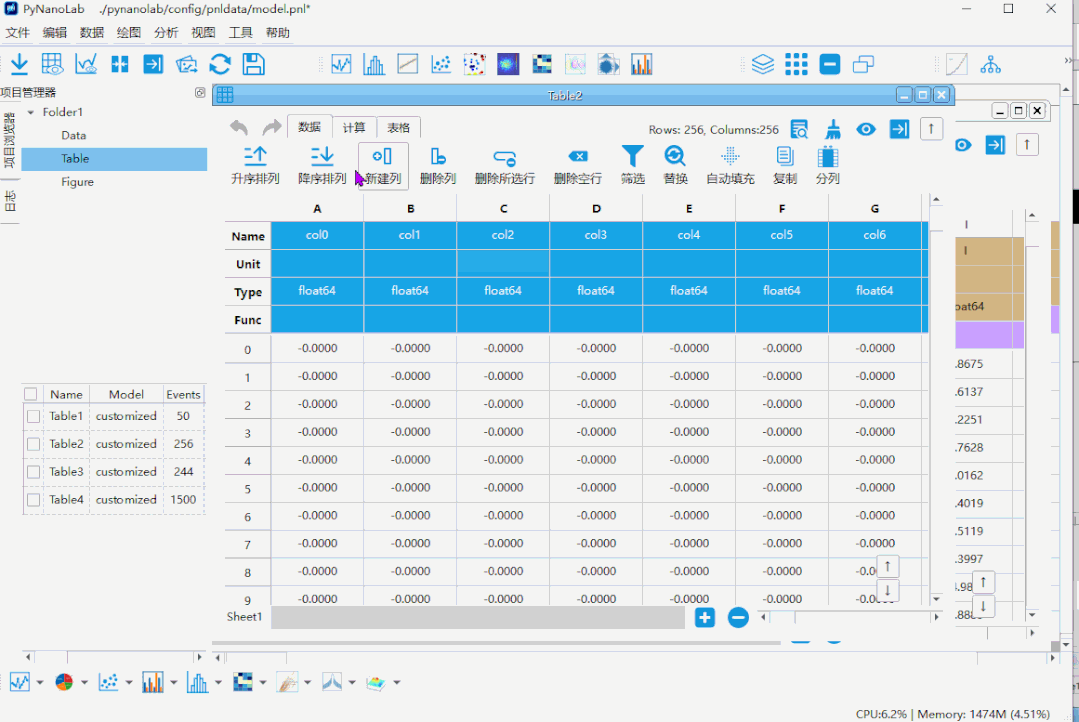Click the refresh arrows icon in main toolbar
Screen dimensions: 1079x722
[x=220, y=65]
